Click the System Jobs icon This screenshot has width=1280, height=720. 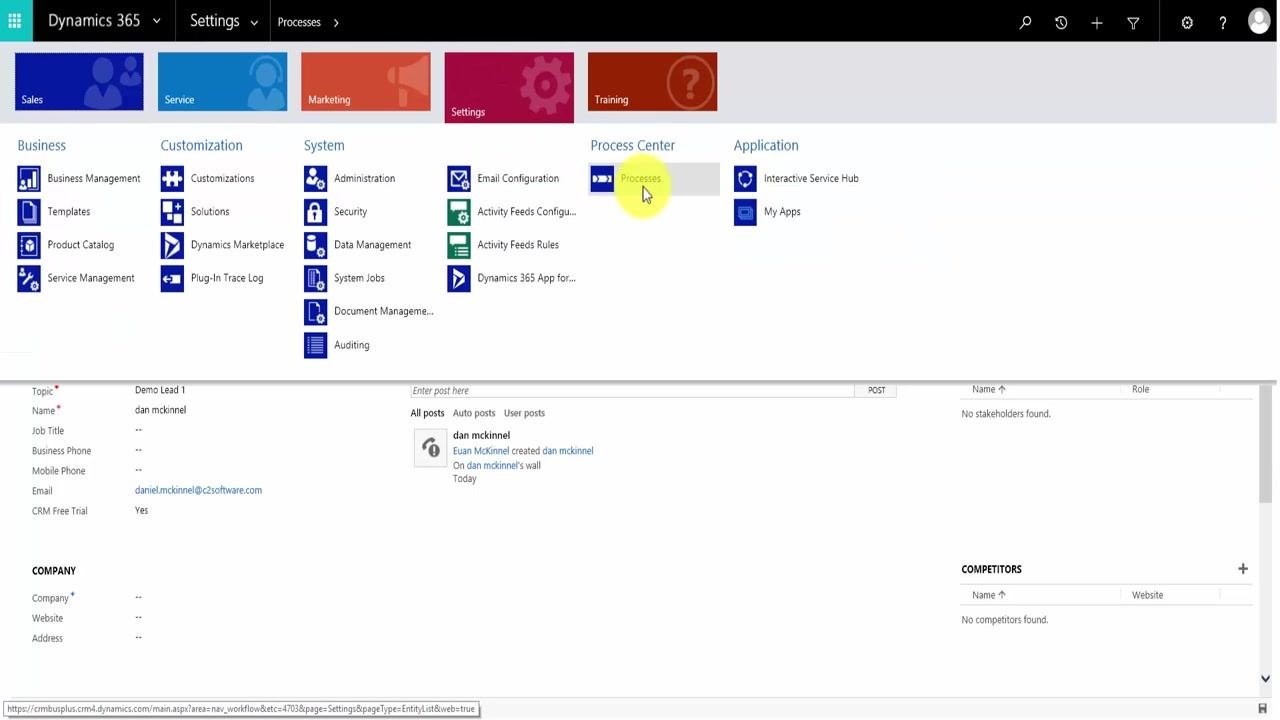[x=315, y=278]
